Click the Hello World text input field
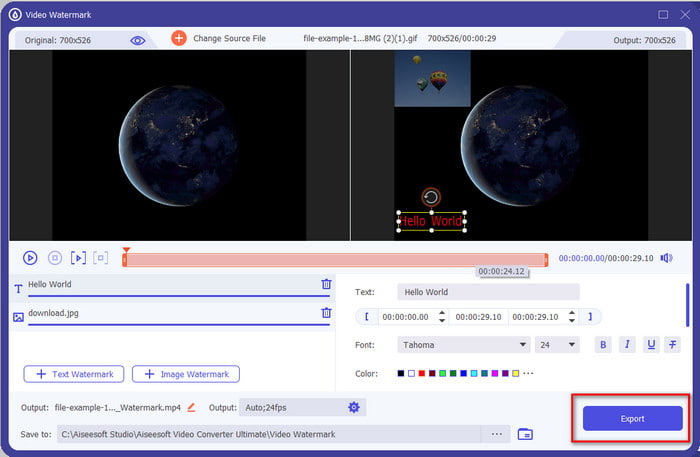The image size is (700, 457). [488, 292]
